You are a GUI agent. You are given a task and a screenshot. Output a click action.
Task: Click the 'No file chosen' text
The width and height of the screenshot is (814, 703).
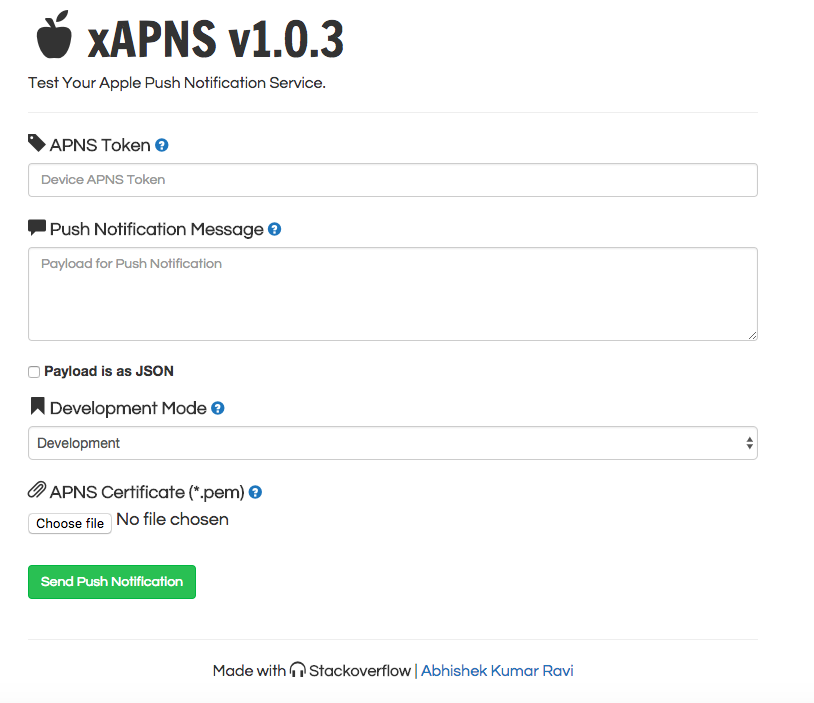pyautogui.click(x=172, y=519)
